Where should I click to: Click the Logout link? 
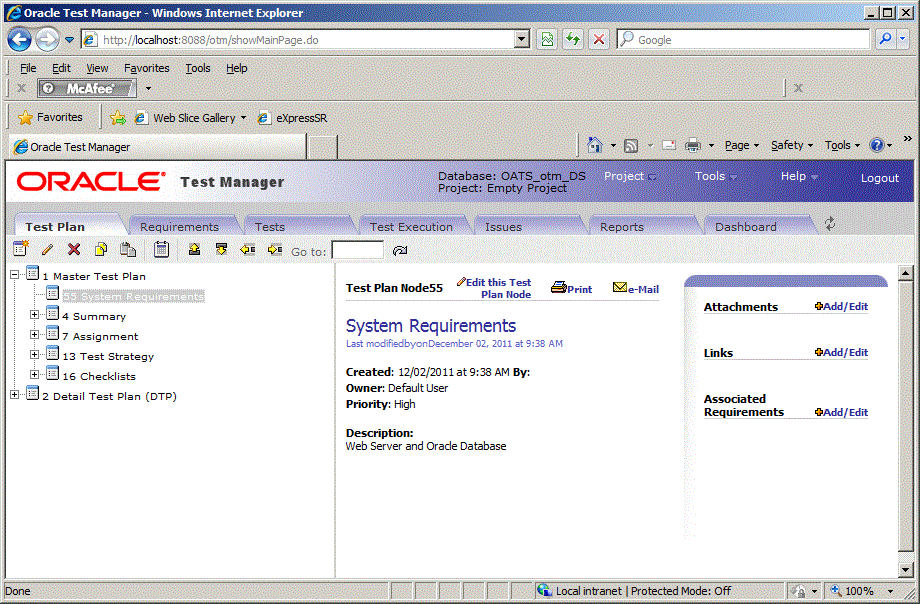[x=880, y=178]
